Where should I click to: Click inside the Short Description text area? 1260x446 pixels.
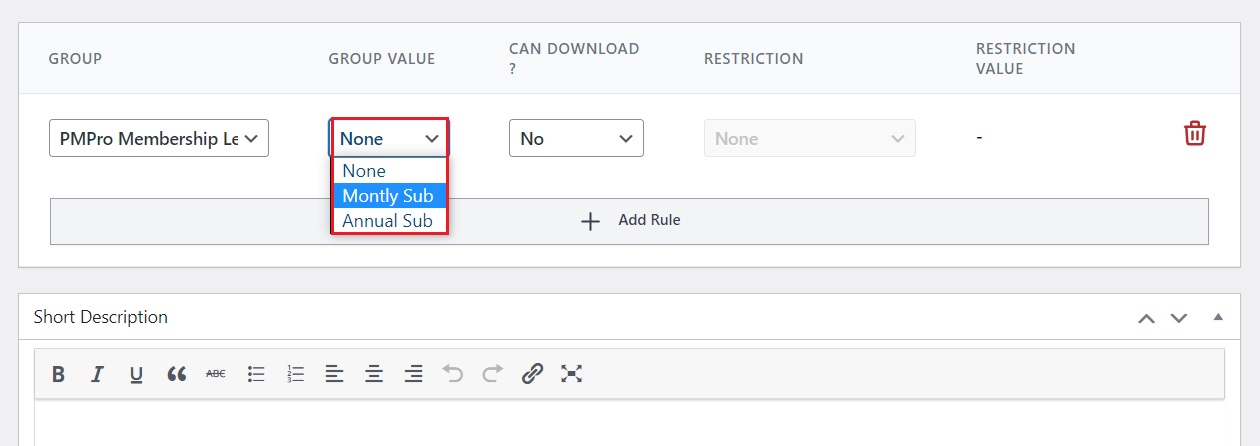point(629,423)
